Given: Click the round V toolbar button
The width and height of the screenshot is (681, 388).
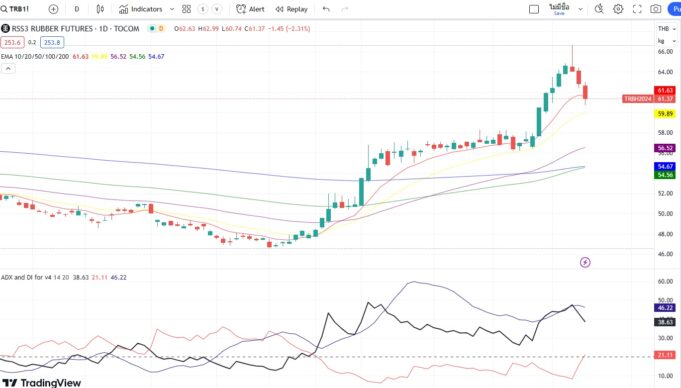Looking at the screenshot, I should 217,9.
